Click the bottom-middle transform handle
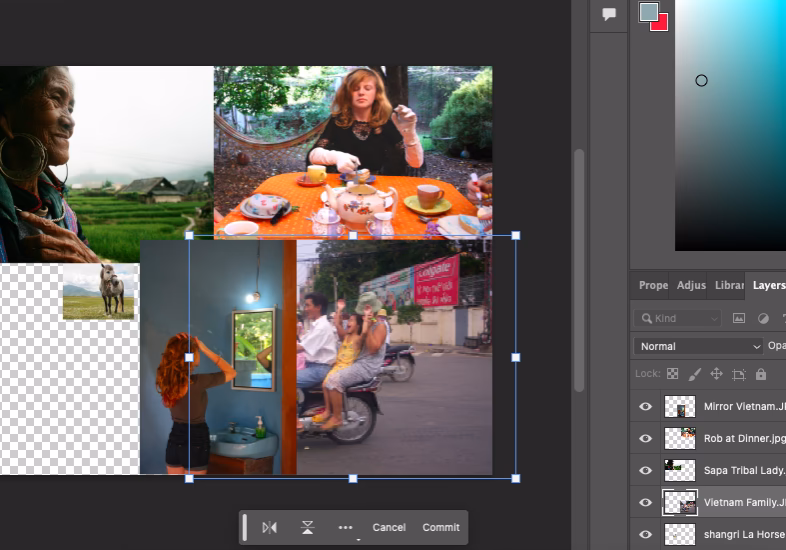 (353, 479)
